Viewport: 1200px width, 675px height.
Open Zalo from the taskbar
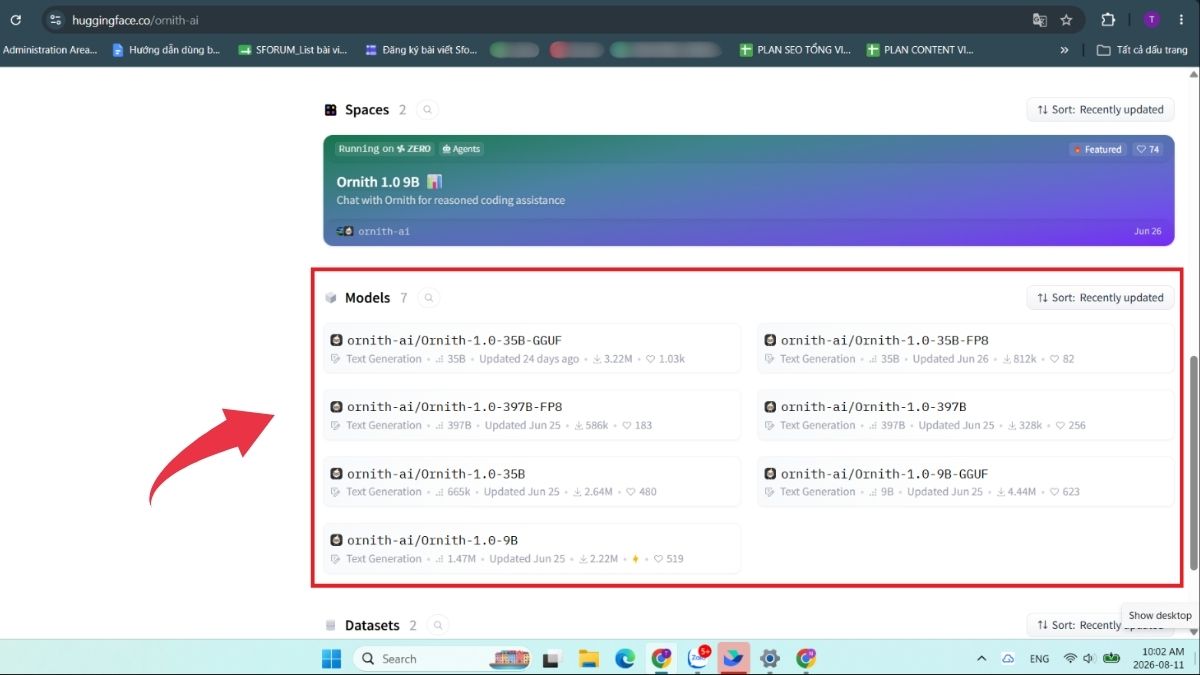[698, 658]
